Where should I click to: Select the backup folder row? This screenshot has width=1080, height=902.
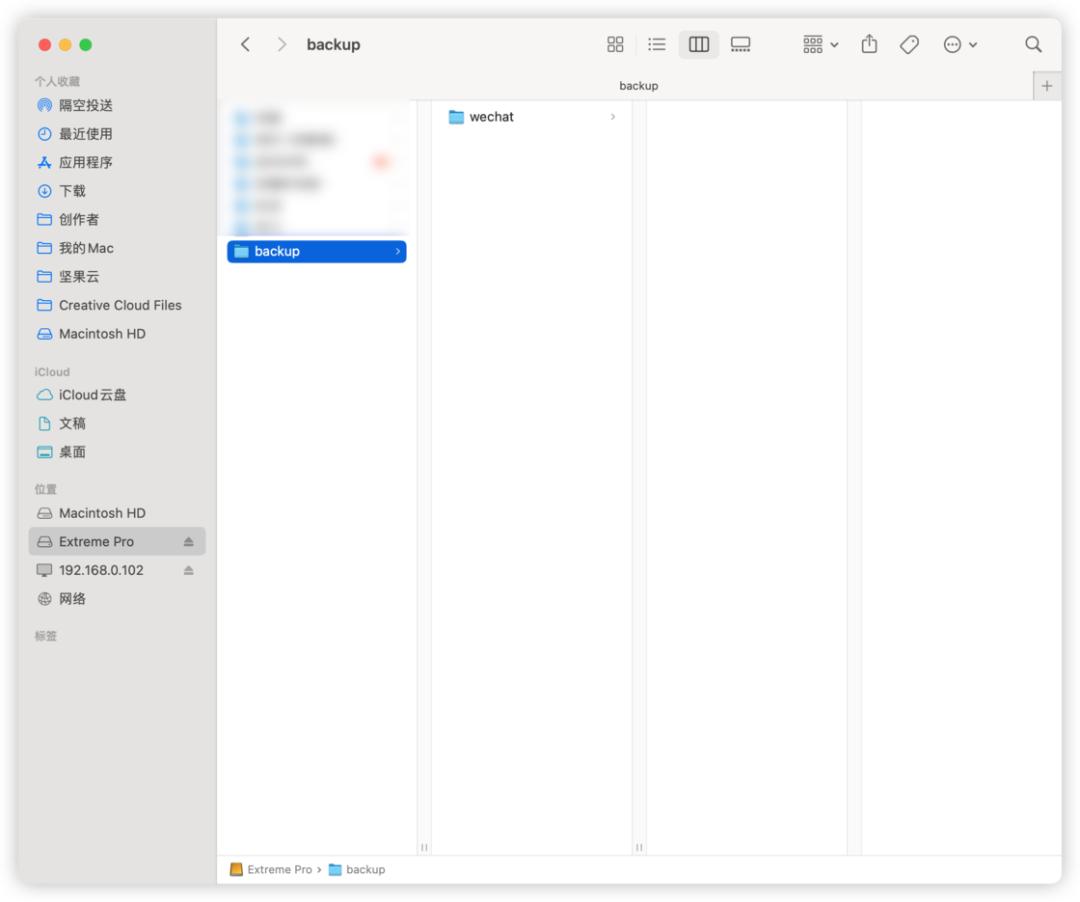[x=317, y=251]
